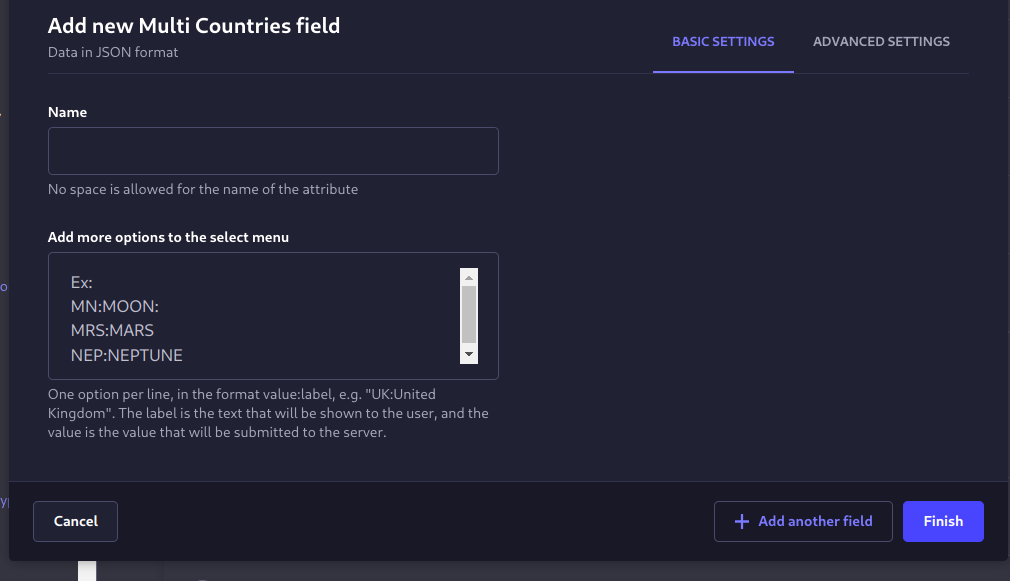
Task: Click the "Add more options to the select menu" label
Action: 169,237
